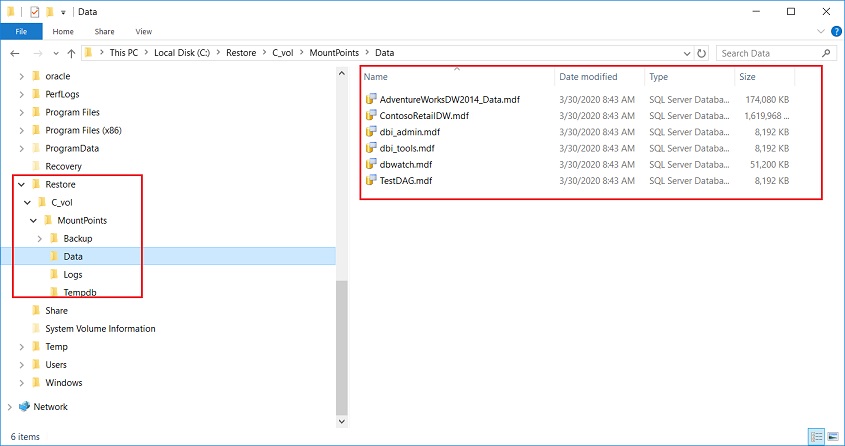Image resolution: width=845 pixels, height=446 pixels.
Task: Open the recent locations dropdown
Action: point(56,53)
